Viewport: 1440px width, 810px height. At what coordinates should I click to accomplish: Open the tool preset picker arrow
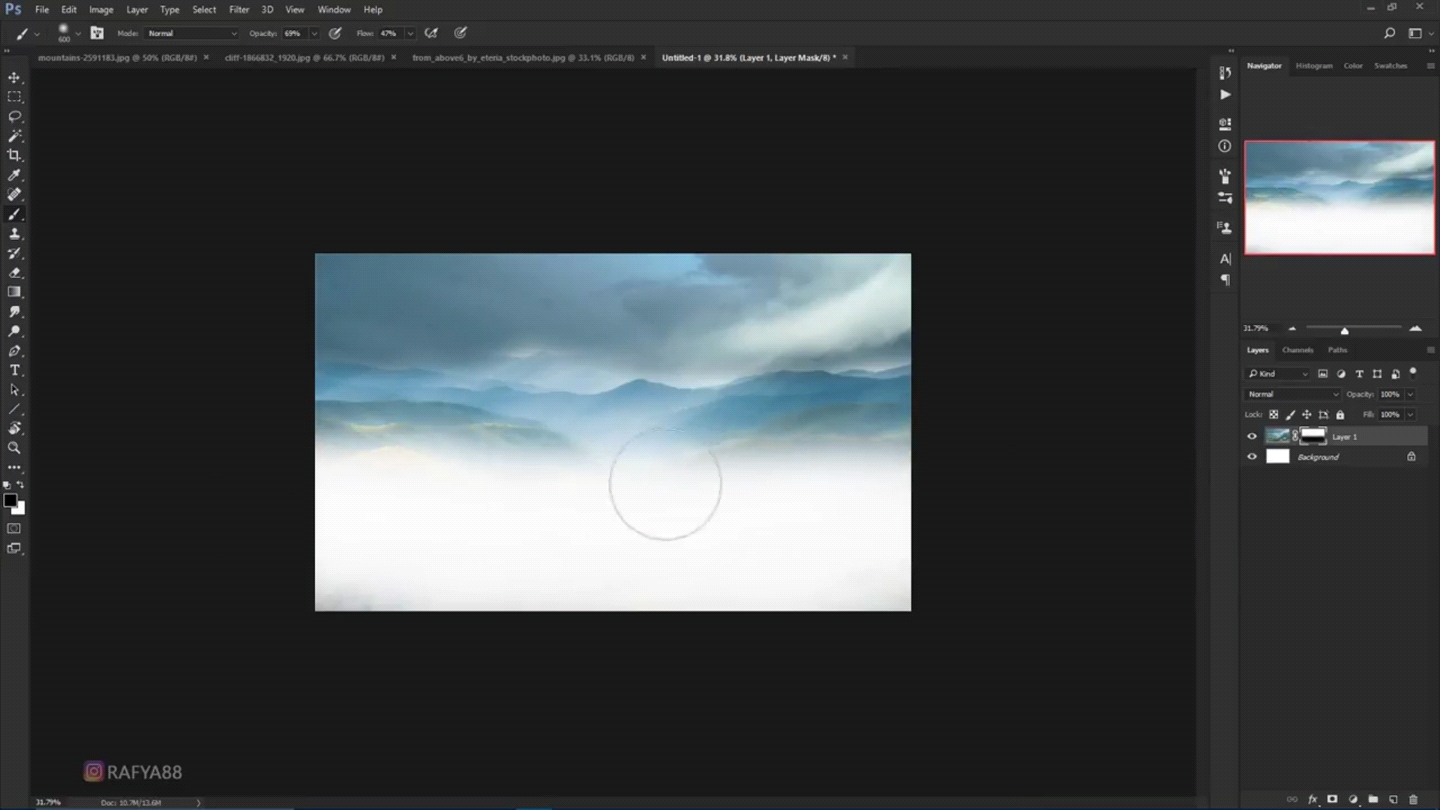(x=37, y=33)
